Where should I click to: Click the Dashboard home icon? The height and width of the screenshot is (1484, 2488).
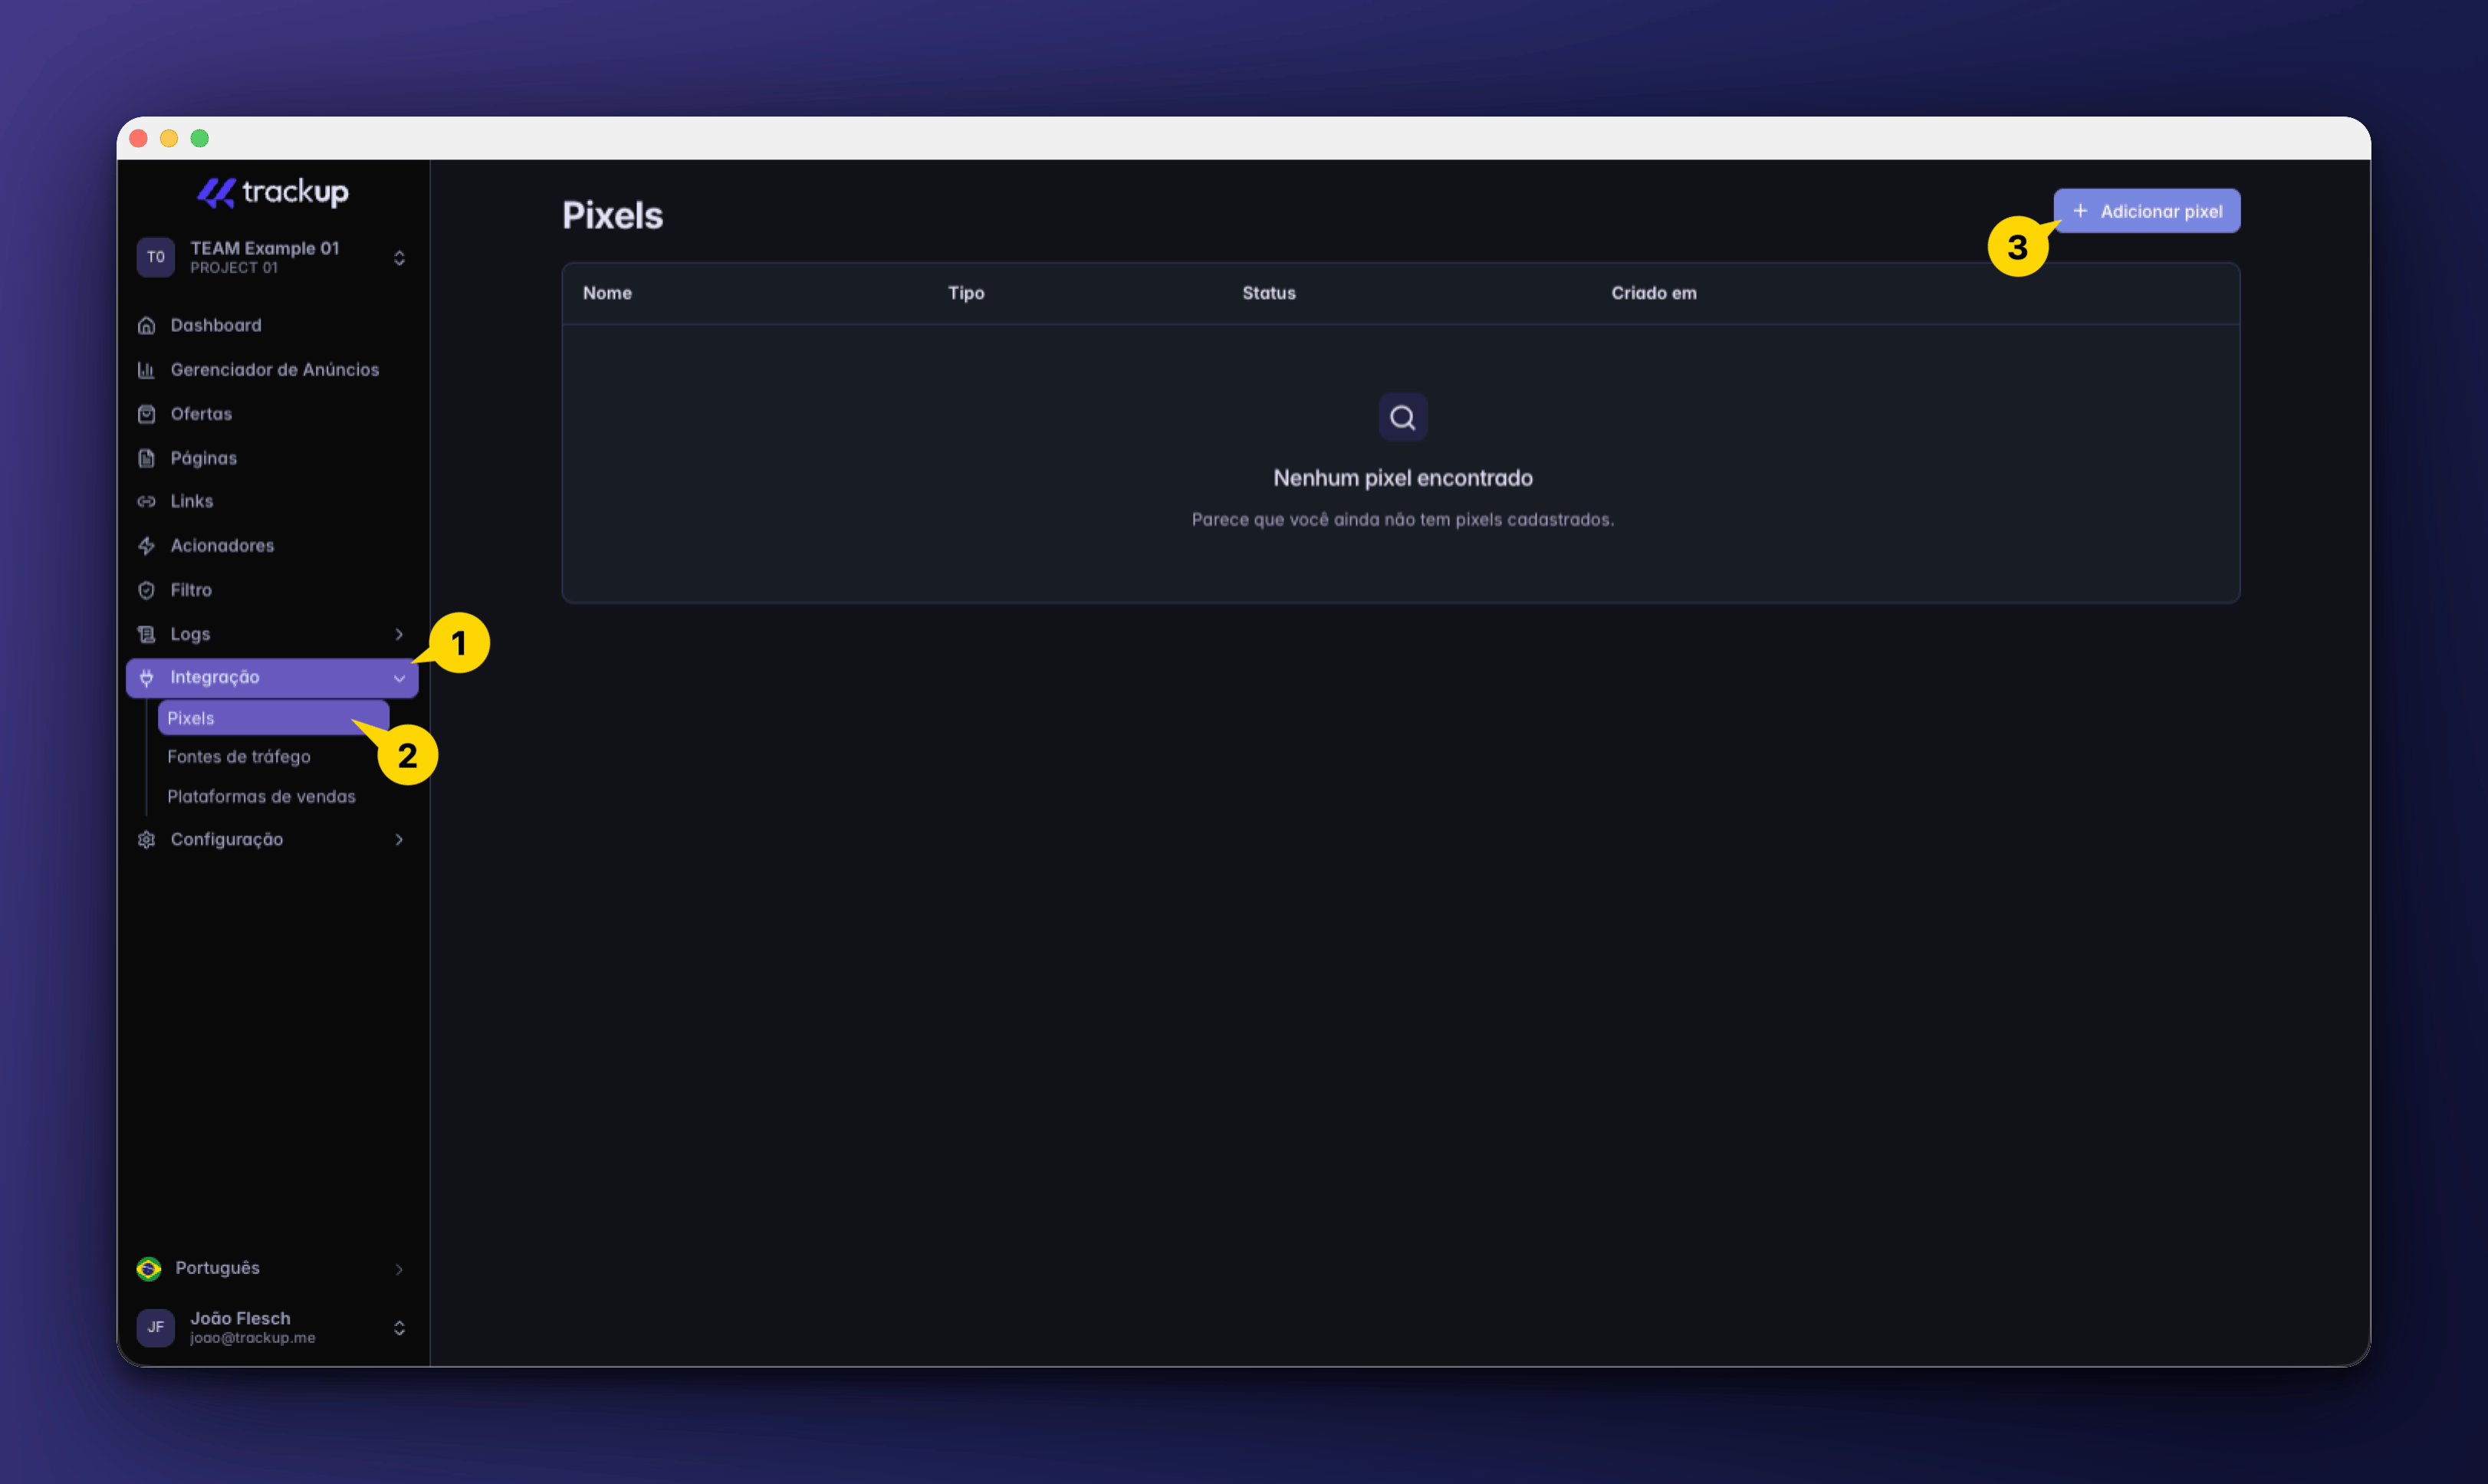pyautogui.click(x=147, y=325)
